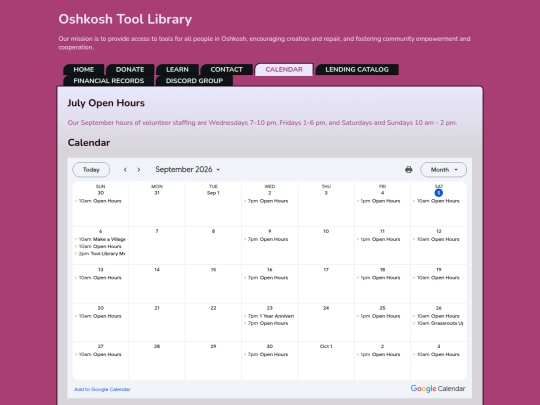Select date 28 in the calendar

(x=157, y=346)
